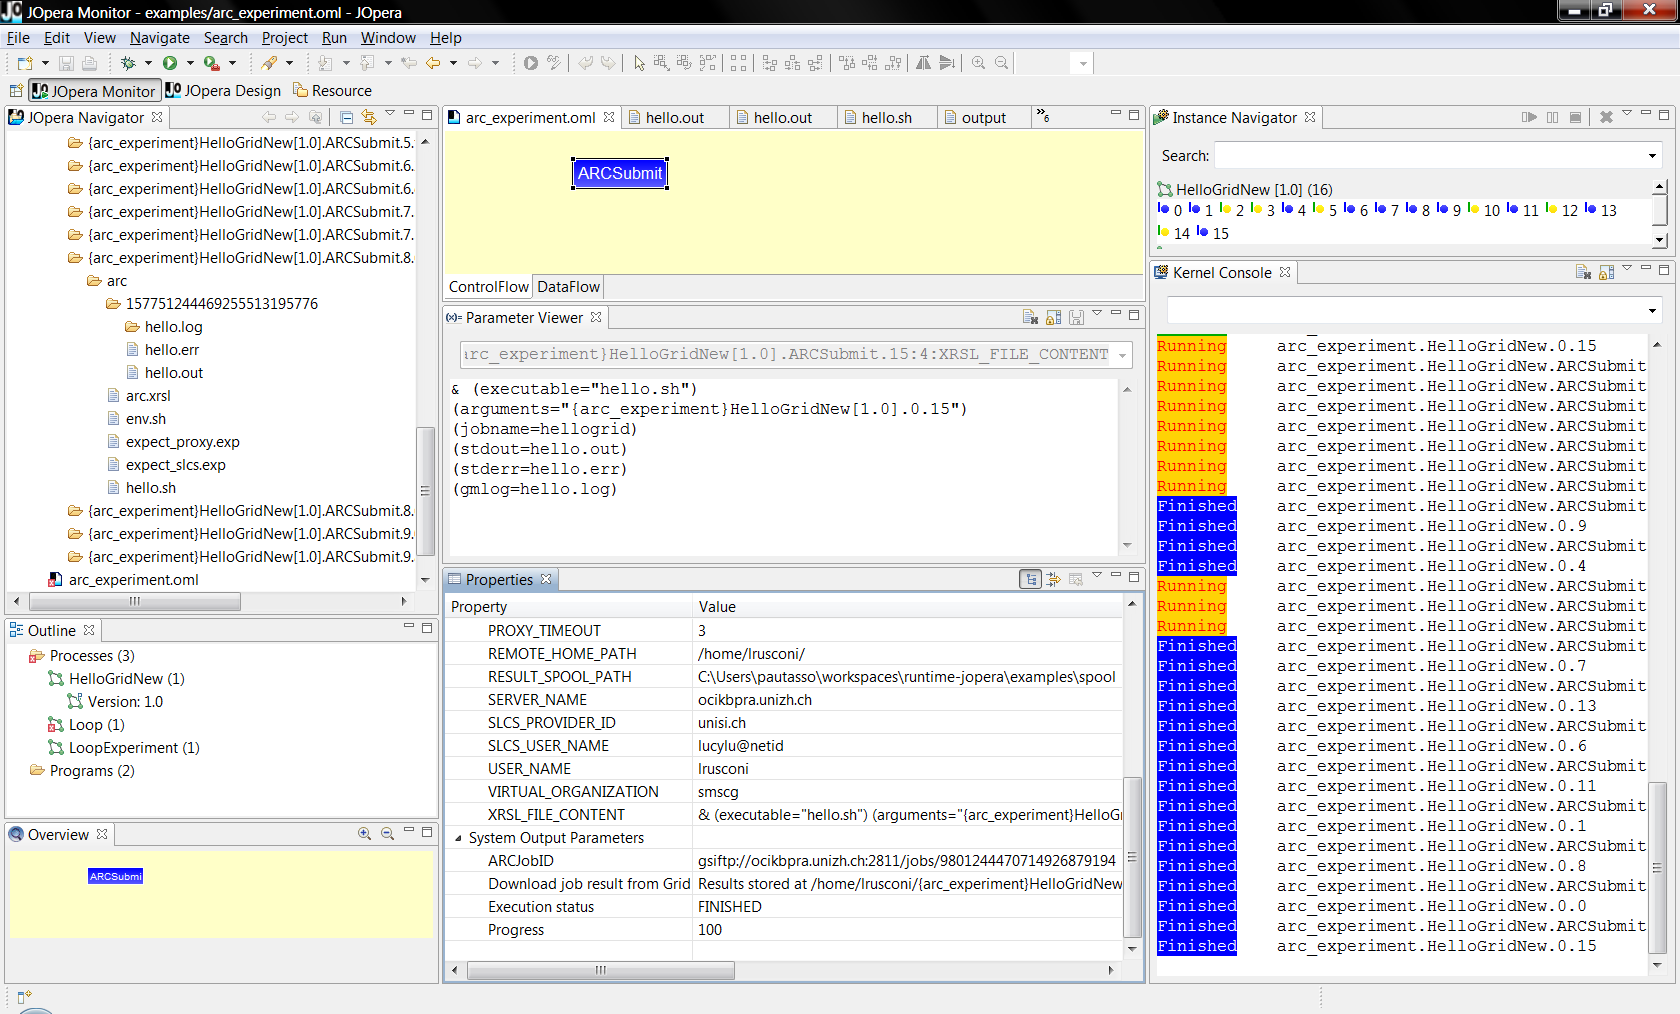Click the New wizard toolbar icon
Viewport: 1680px width, 1014px height.
point(25,63)
